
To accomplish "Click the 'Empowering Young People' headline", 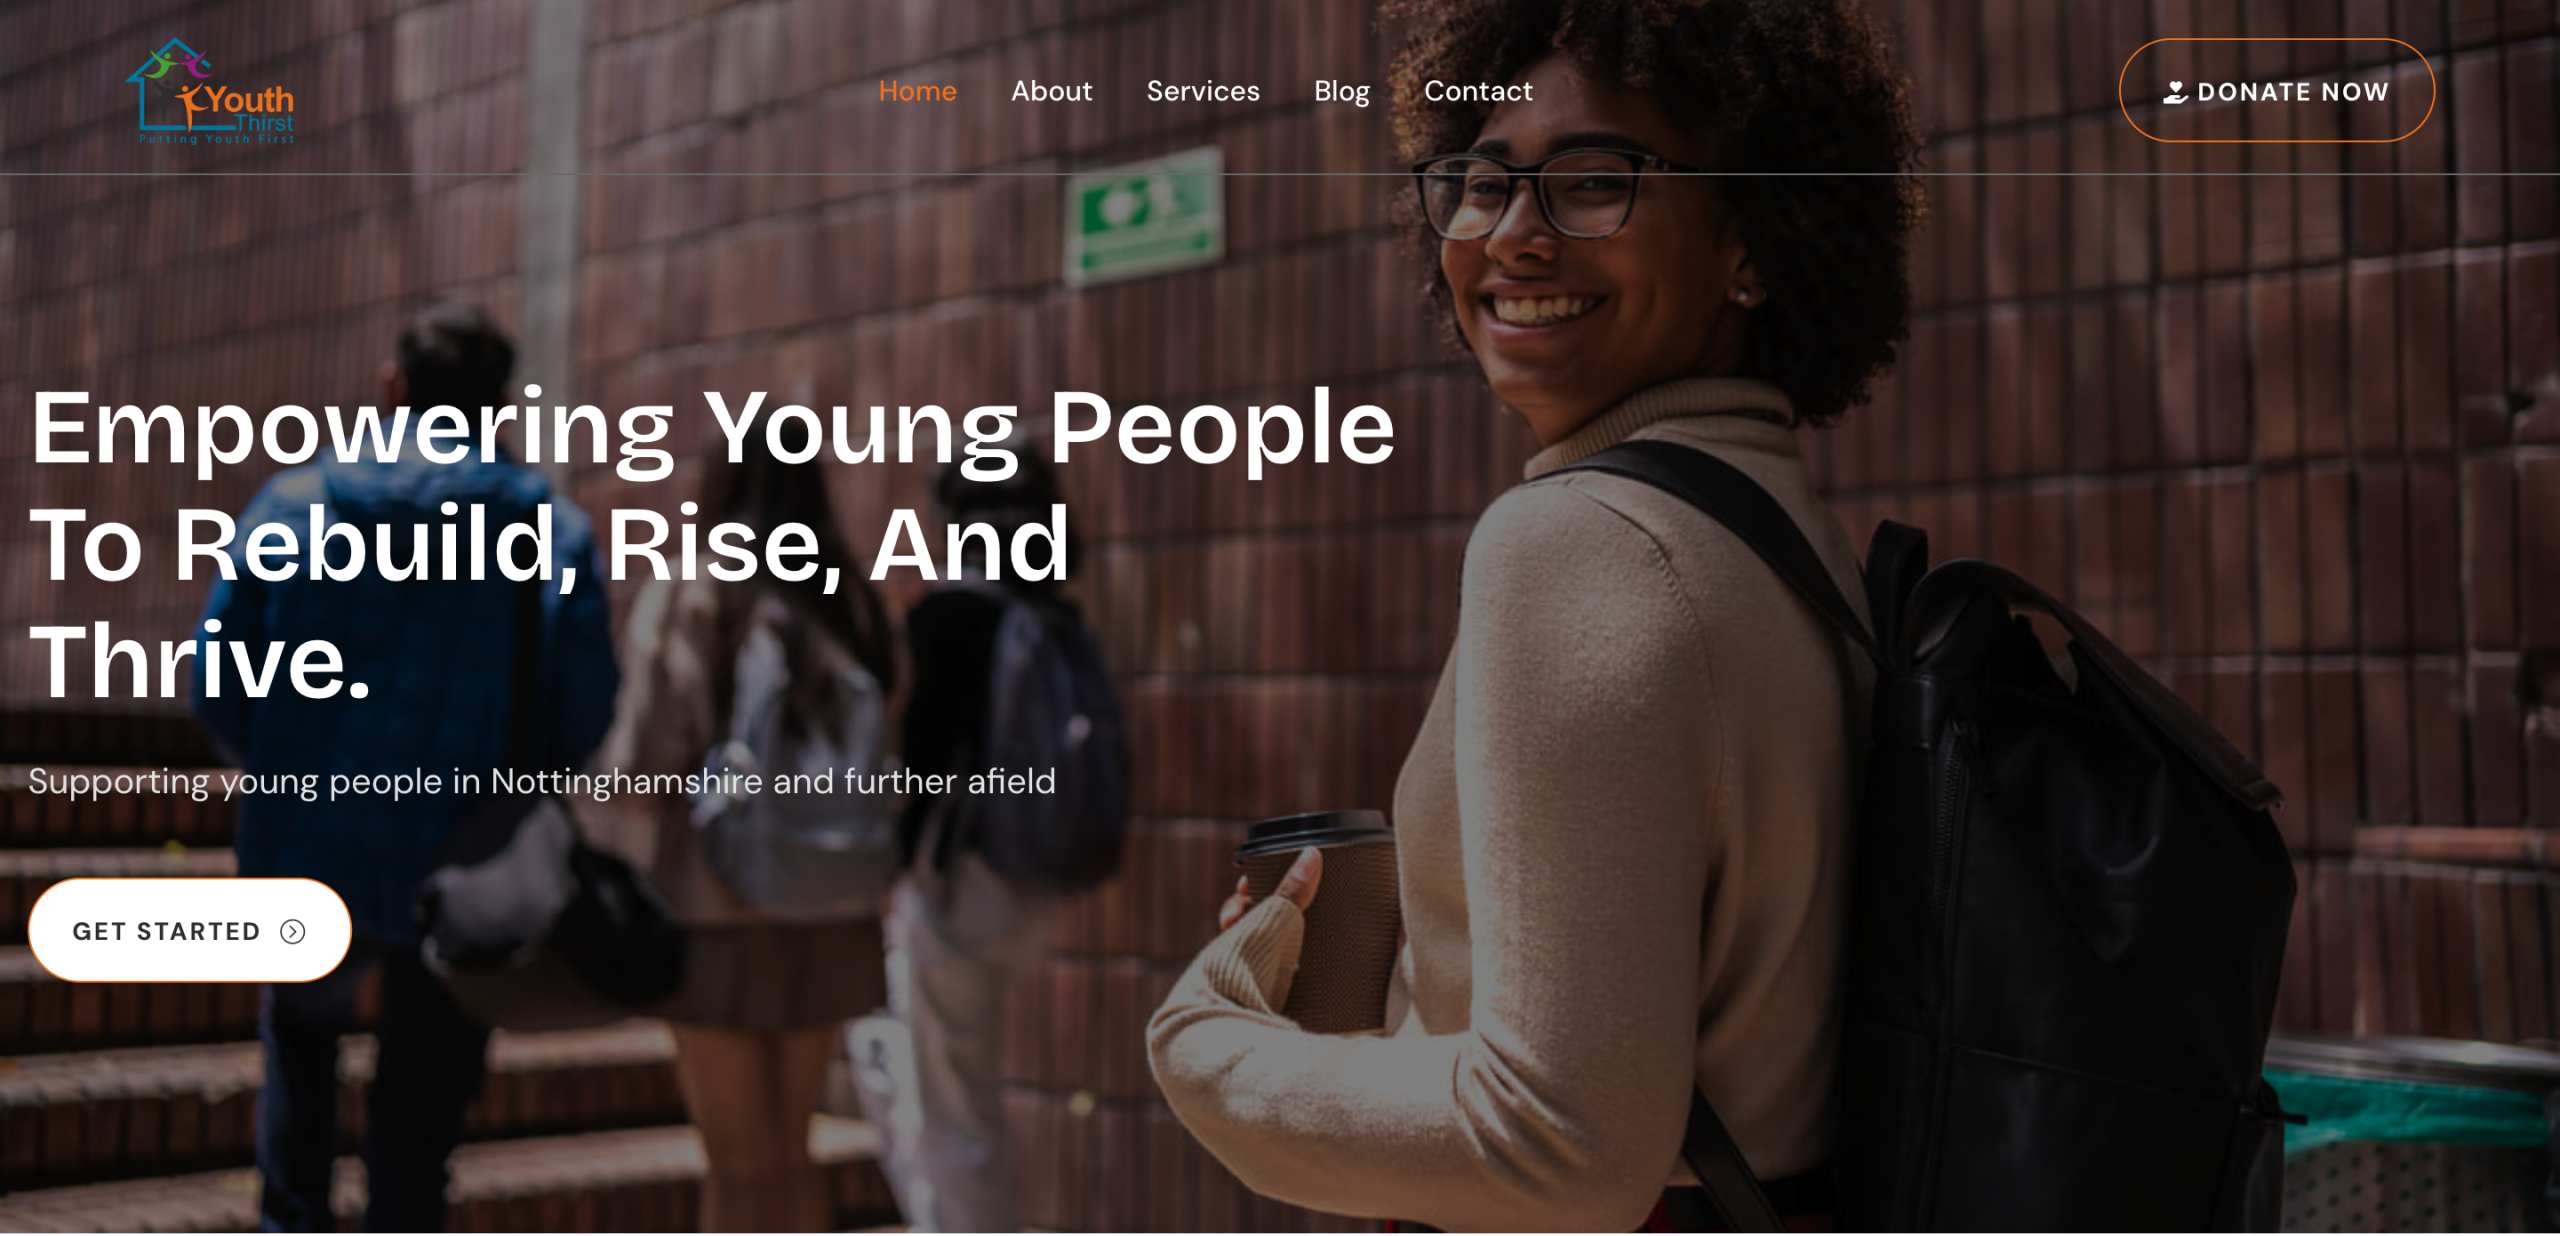I will [x=713, y=428].
